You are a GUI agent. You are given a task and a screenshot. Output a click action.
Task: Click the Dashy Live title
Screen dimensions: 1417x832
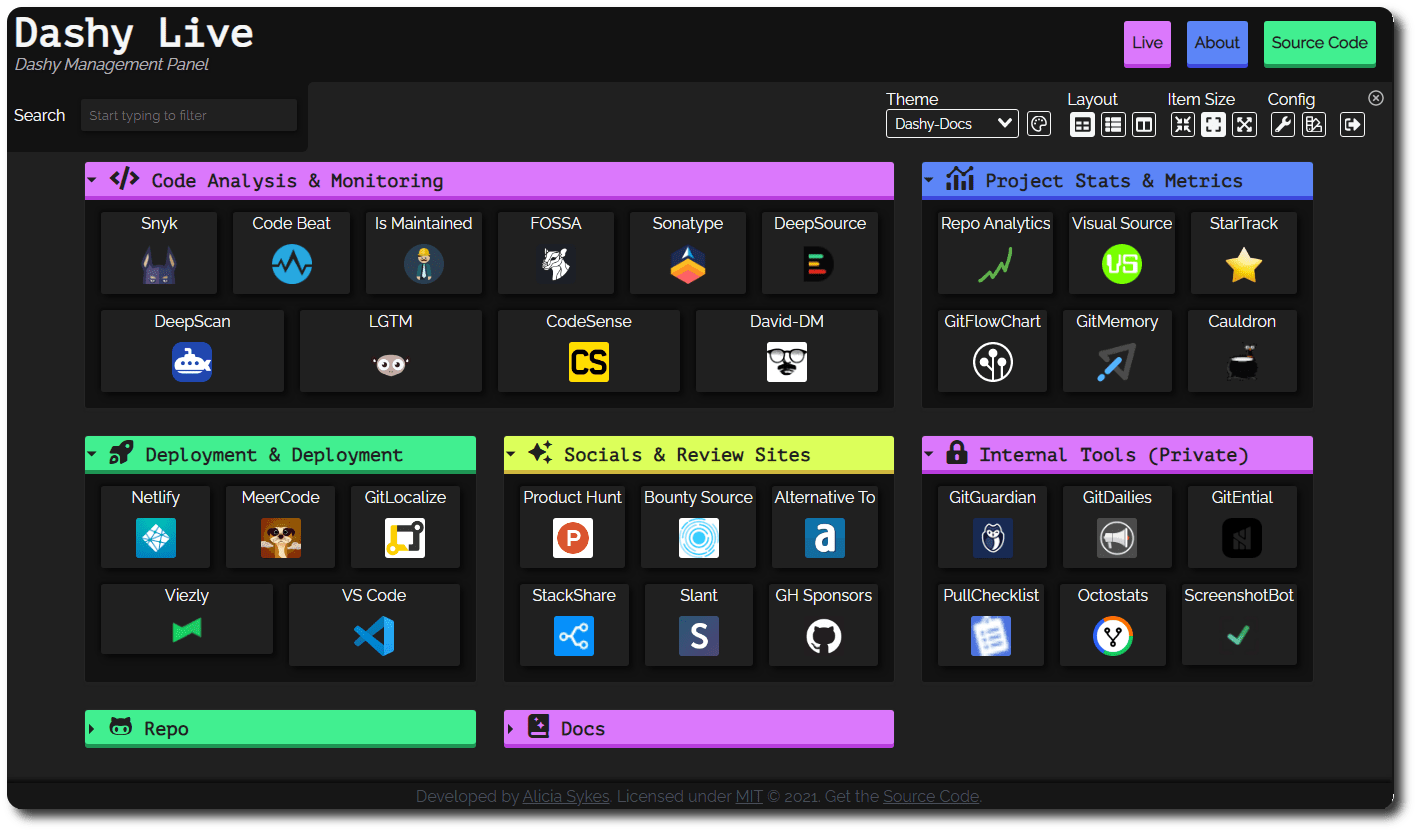tap(134, 33)
